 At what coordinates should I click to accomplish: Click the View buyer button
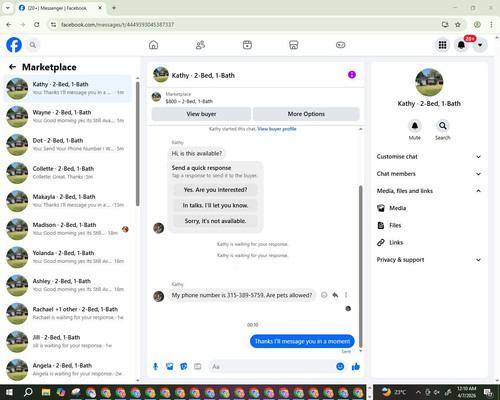pyautogui.click(x=201, y=114)
